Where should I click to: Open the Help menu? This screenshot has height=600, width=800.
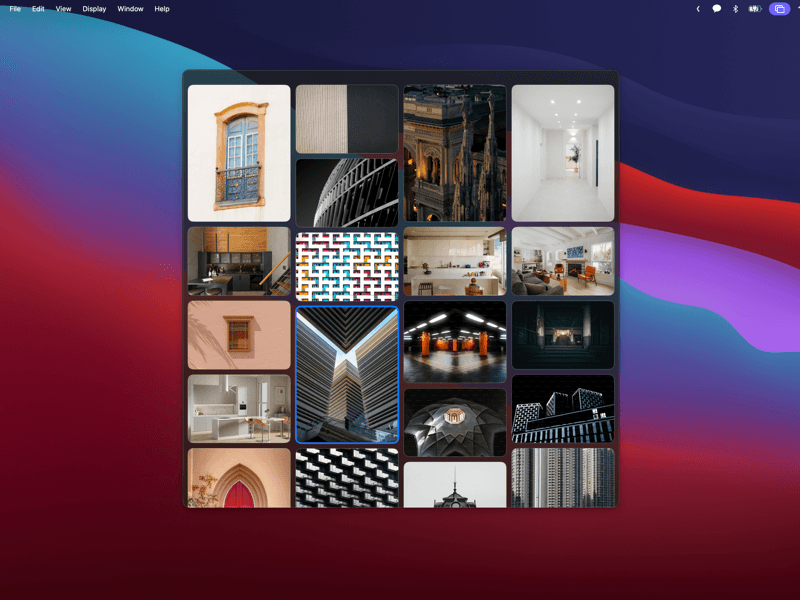point(161,8)
